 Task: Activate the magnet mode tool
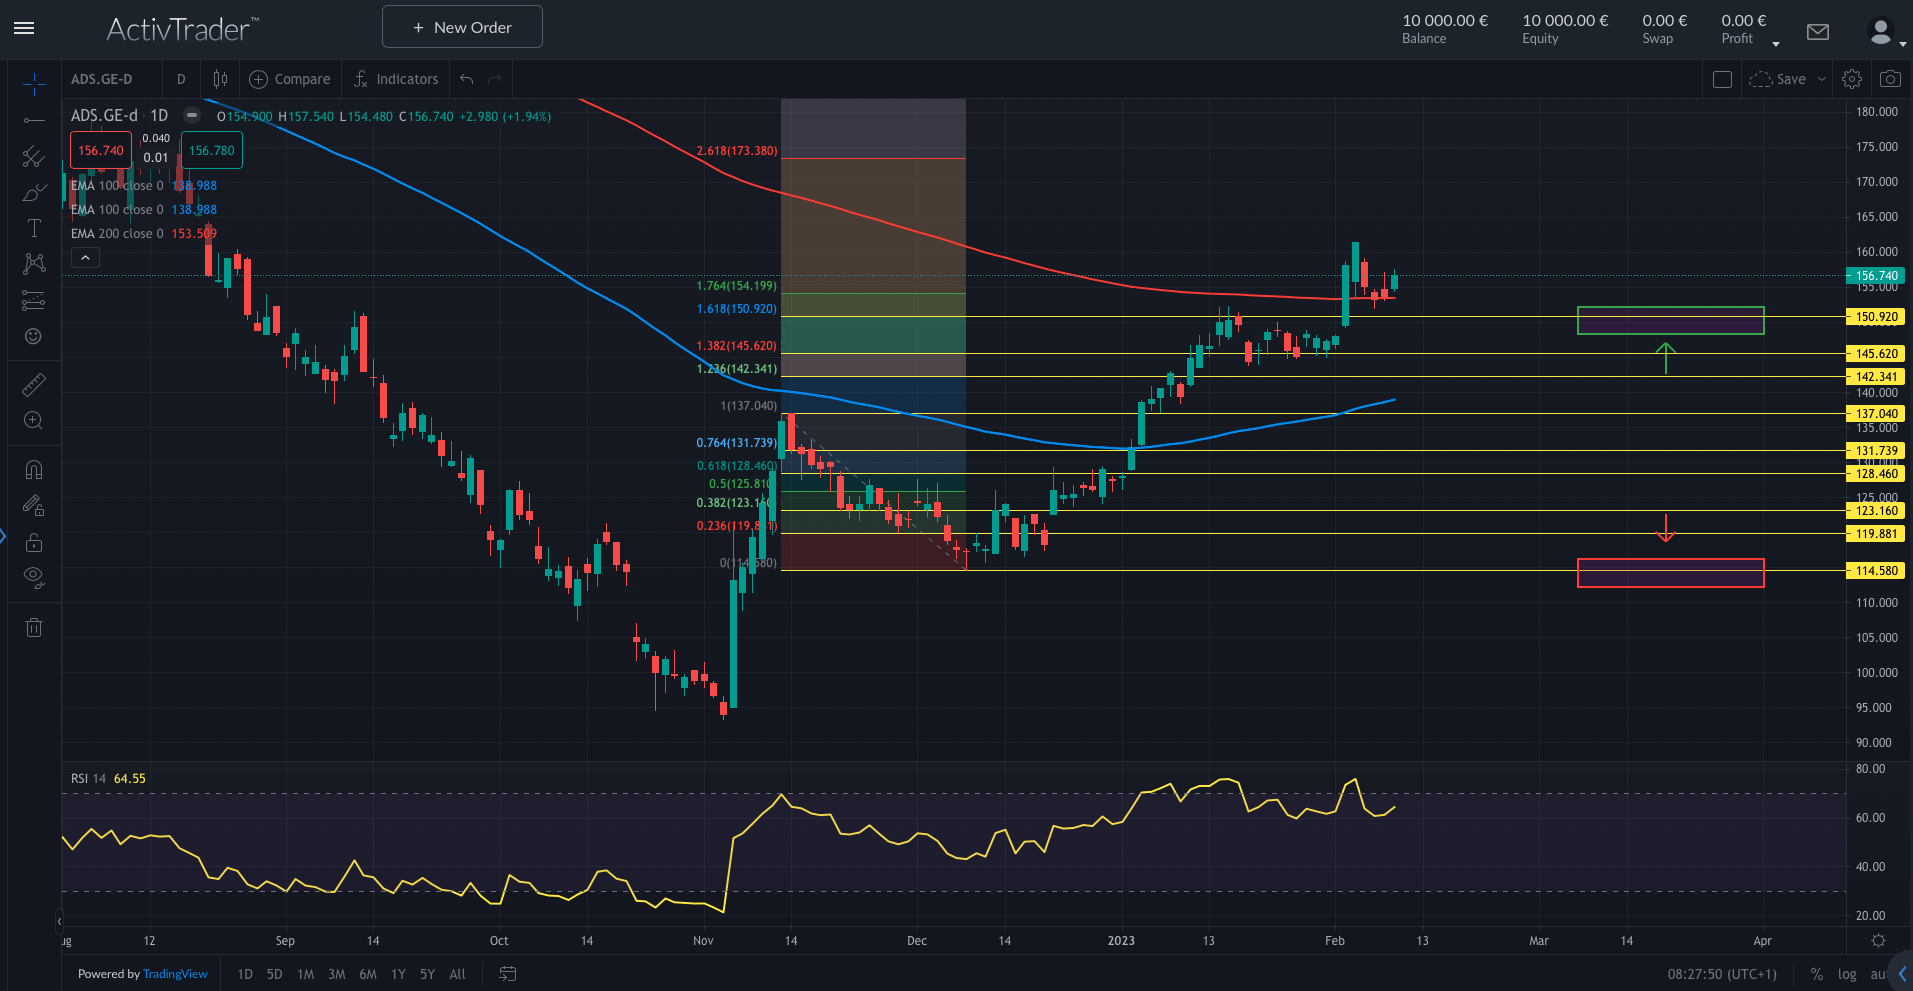coord(33,470)
